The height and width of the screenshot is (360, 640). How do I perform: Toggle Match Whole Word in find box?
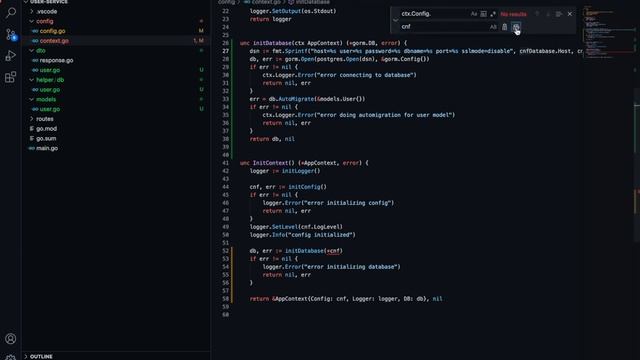(x=483, y=14)
